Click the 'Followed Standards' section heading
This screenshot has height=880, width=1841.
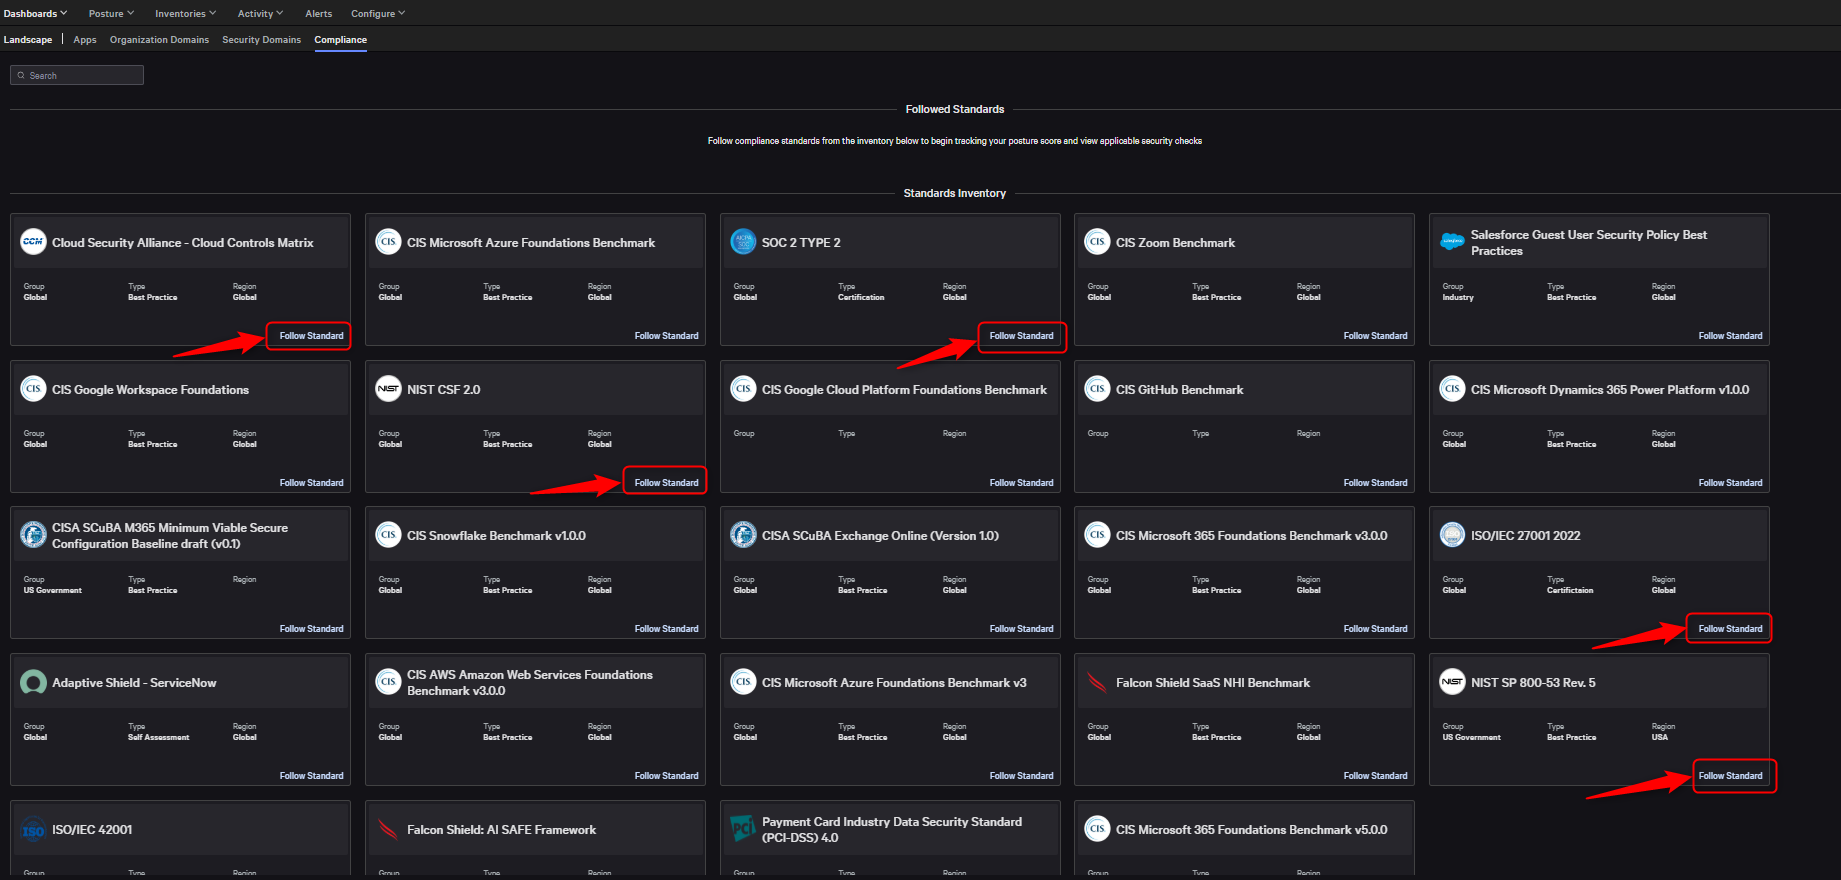point(955,109)
